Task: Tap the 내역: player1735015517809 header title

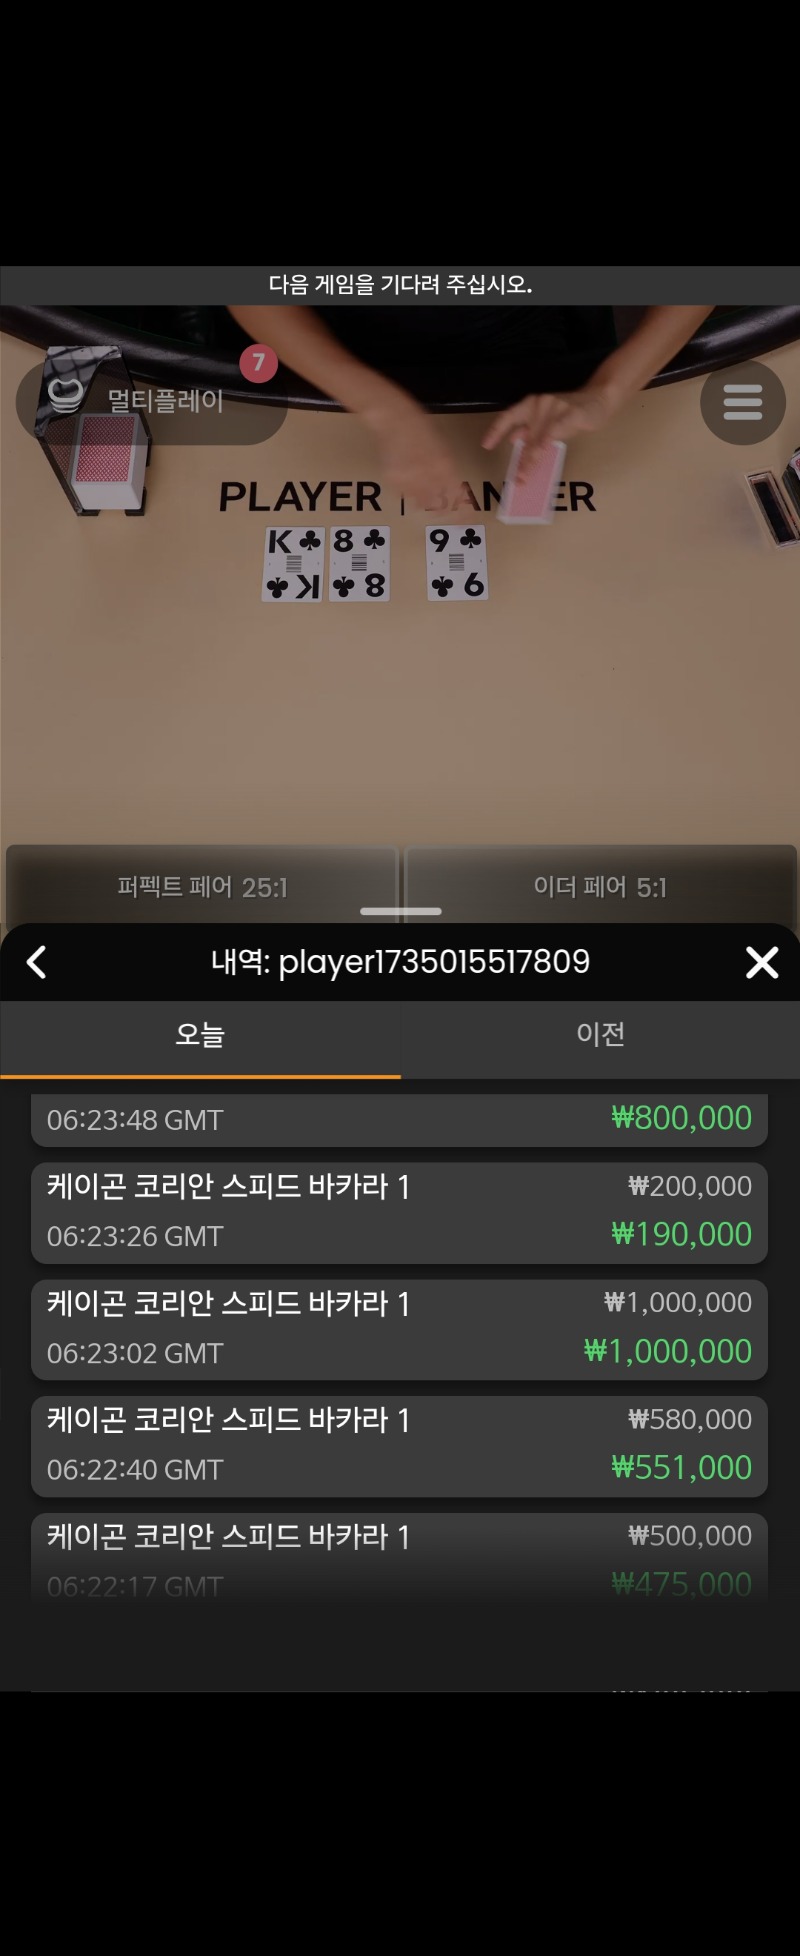Action: tap(400, 962)
